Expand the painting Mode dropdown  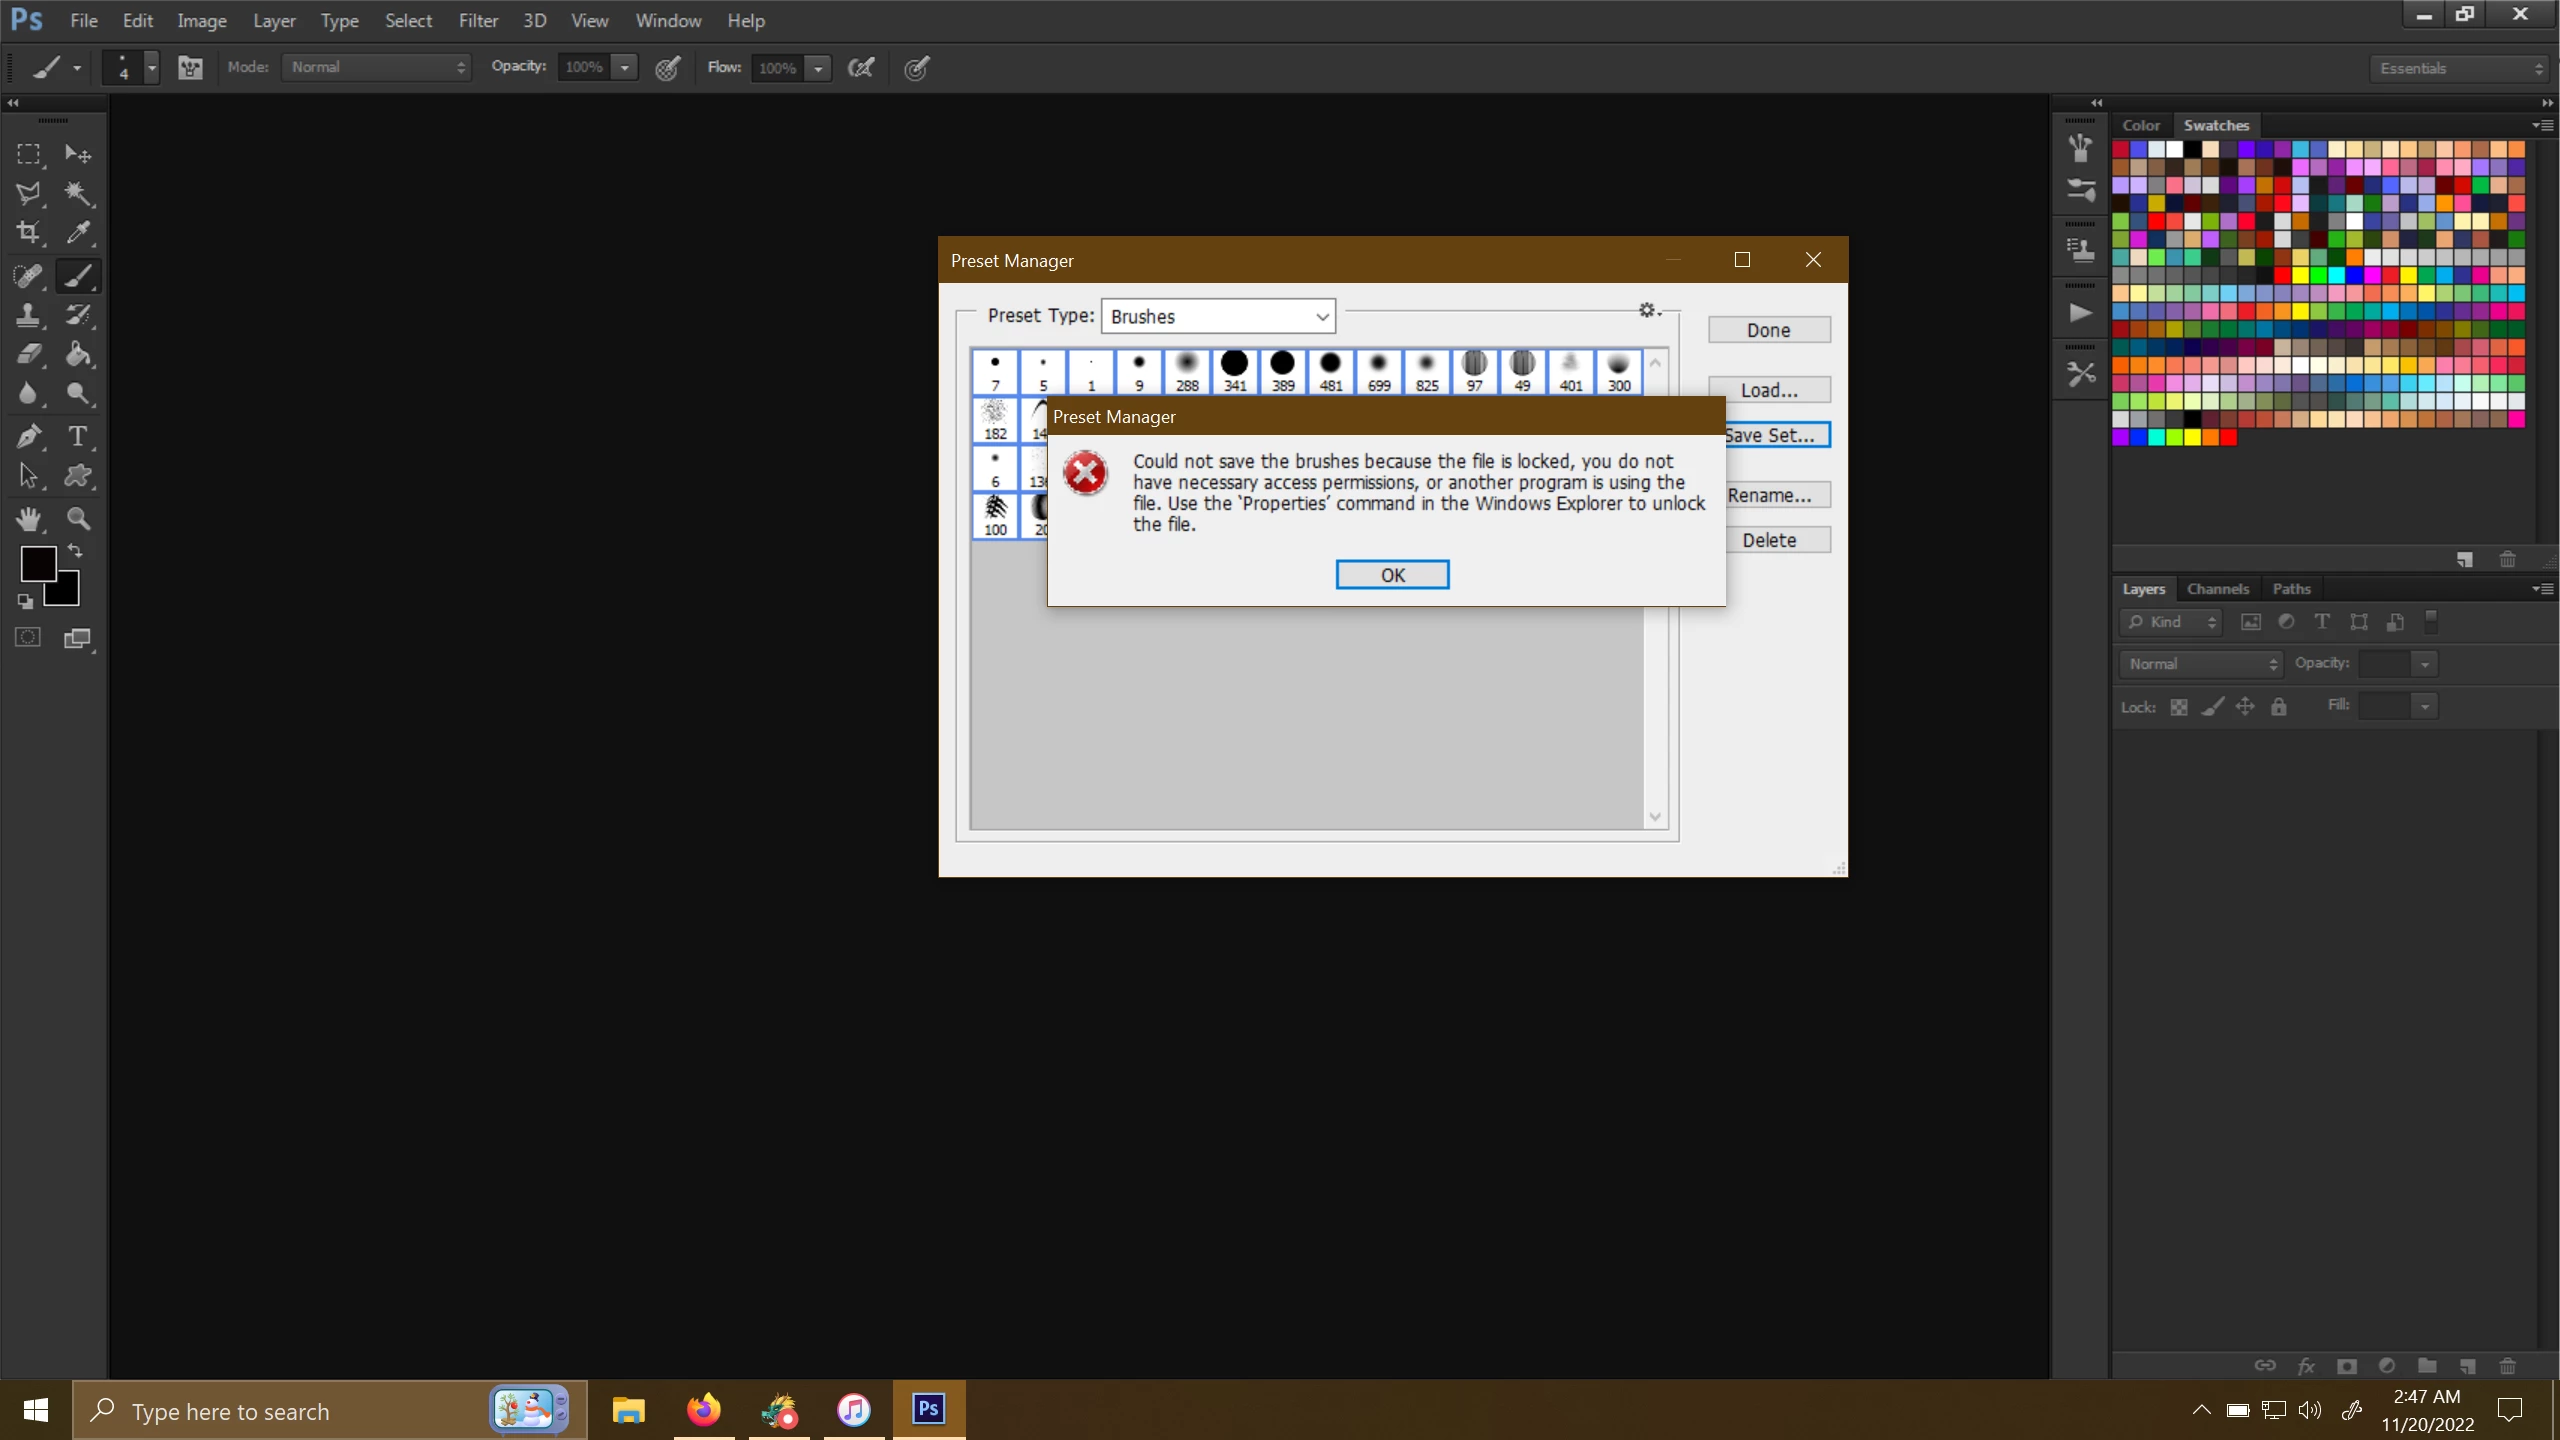[x=376, y=67]
